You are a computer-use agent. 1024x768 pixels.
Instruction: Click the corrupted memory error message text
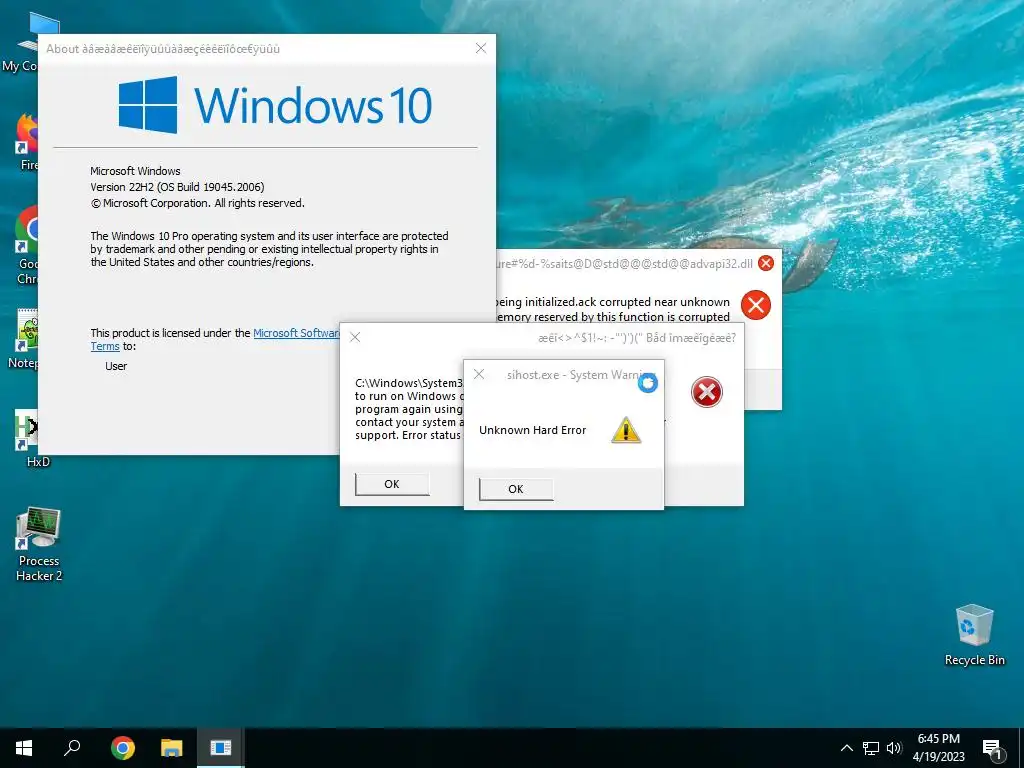pos(613,310)
